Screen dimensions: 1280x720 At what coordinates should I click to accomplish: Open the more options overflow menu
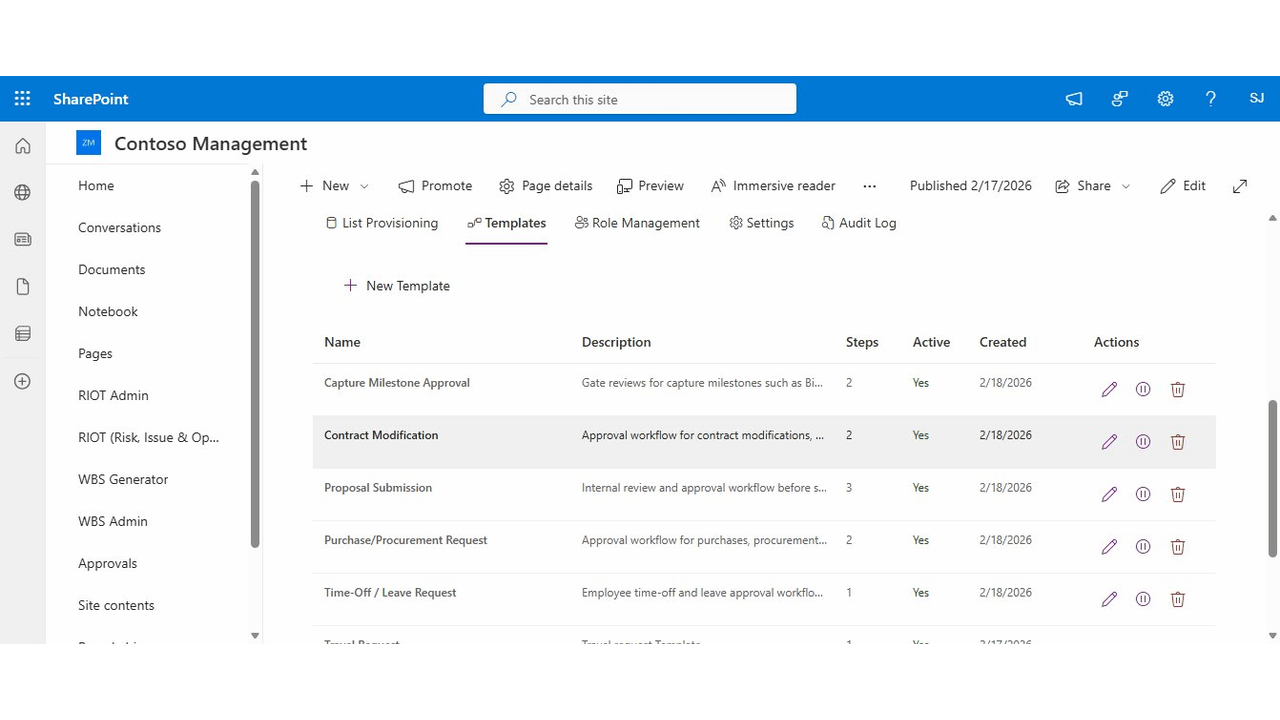869,185
